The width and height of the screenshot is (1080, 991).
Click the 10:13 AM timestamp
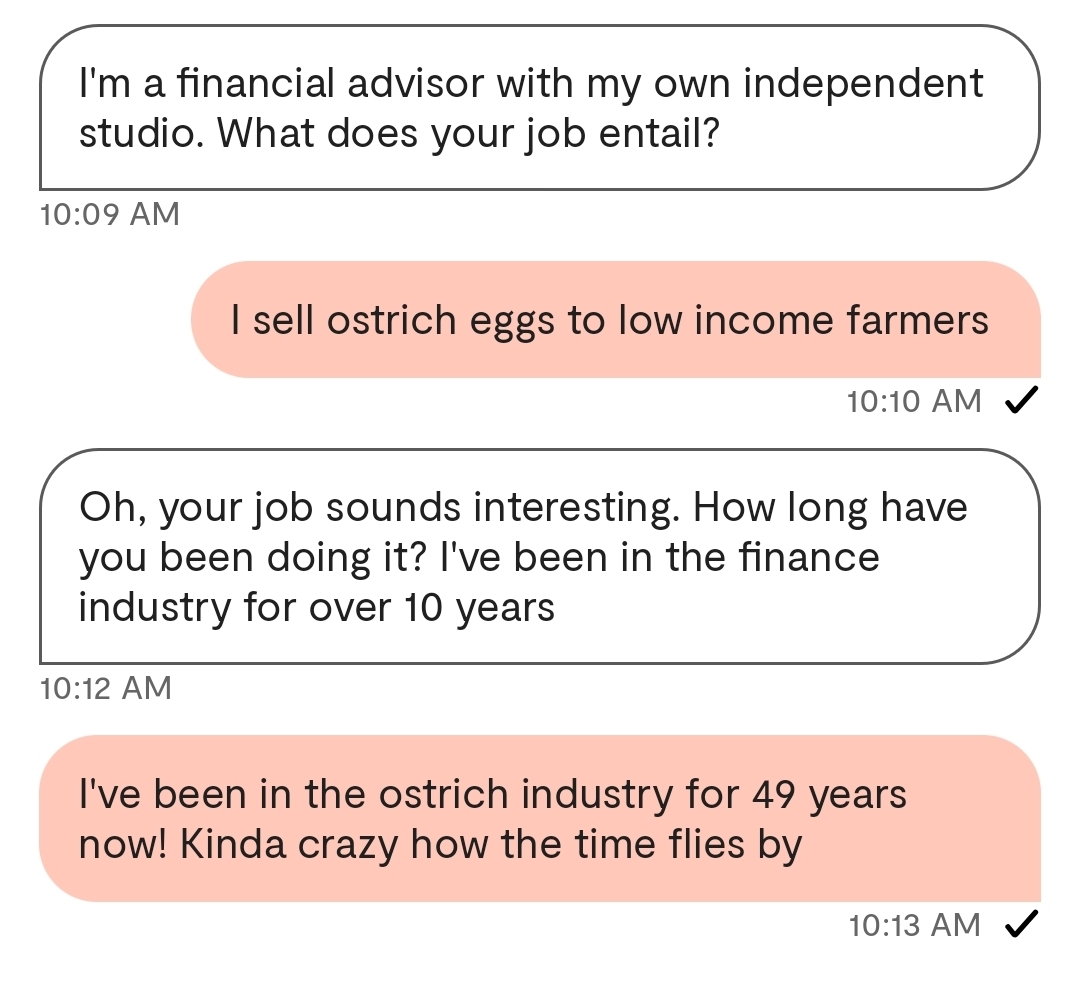pyautogui.click(x=914, y=926)
